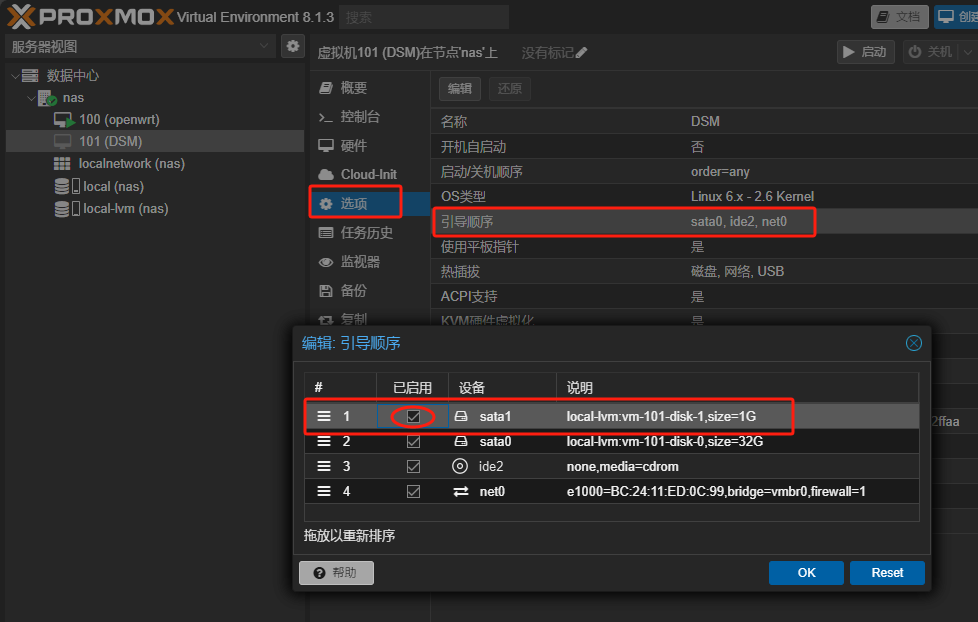Viewport: 978px width, 622px height.
Task: Toggle sata0 boot device checkbox
Action: tap(413, 441)
